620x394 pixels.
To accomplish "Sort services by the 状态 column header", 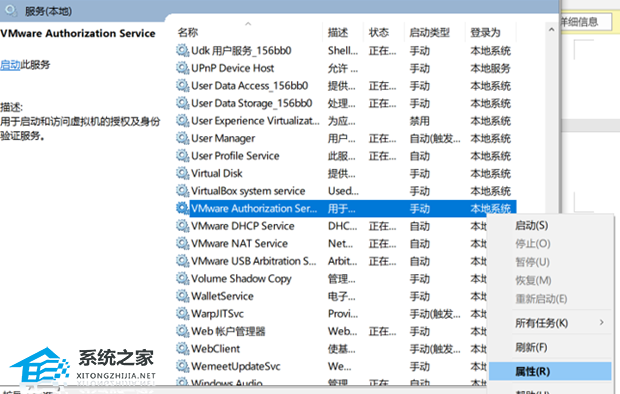I will [379, 32].
